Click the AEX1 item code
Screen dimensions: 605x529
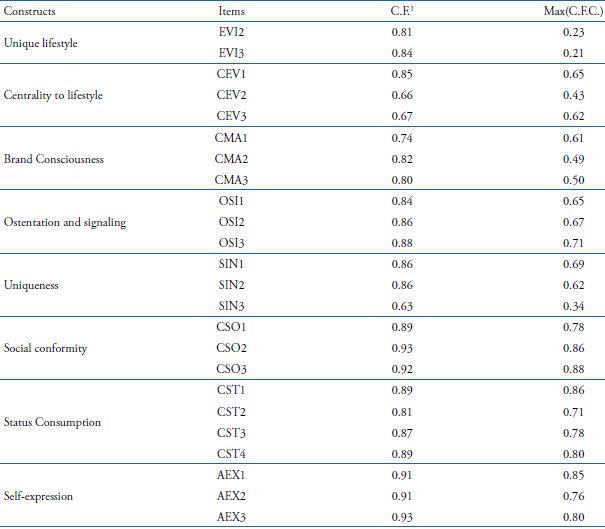[x=231, y=475]
